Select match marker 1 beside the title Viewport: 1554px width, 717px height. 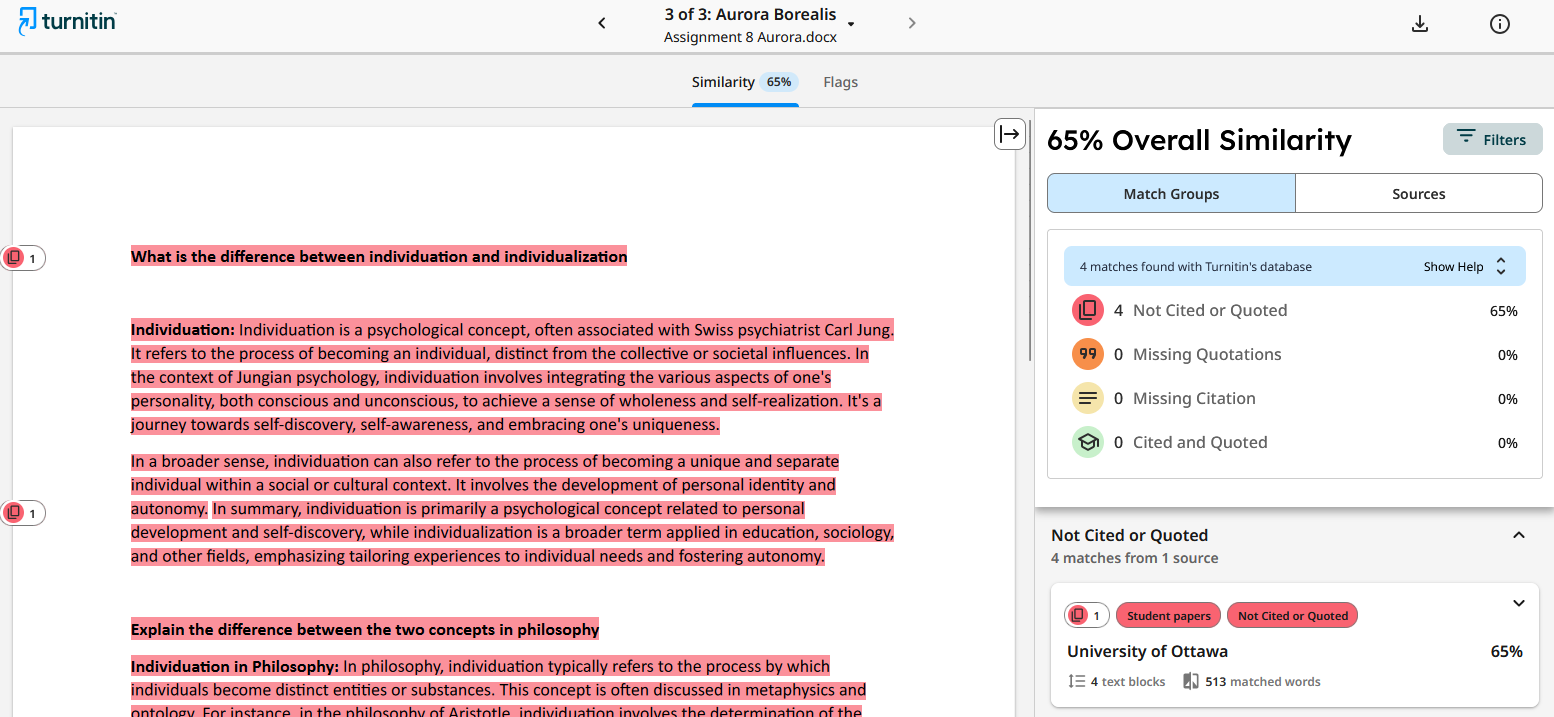[23, 258]
